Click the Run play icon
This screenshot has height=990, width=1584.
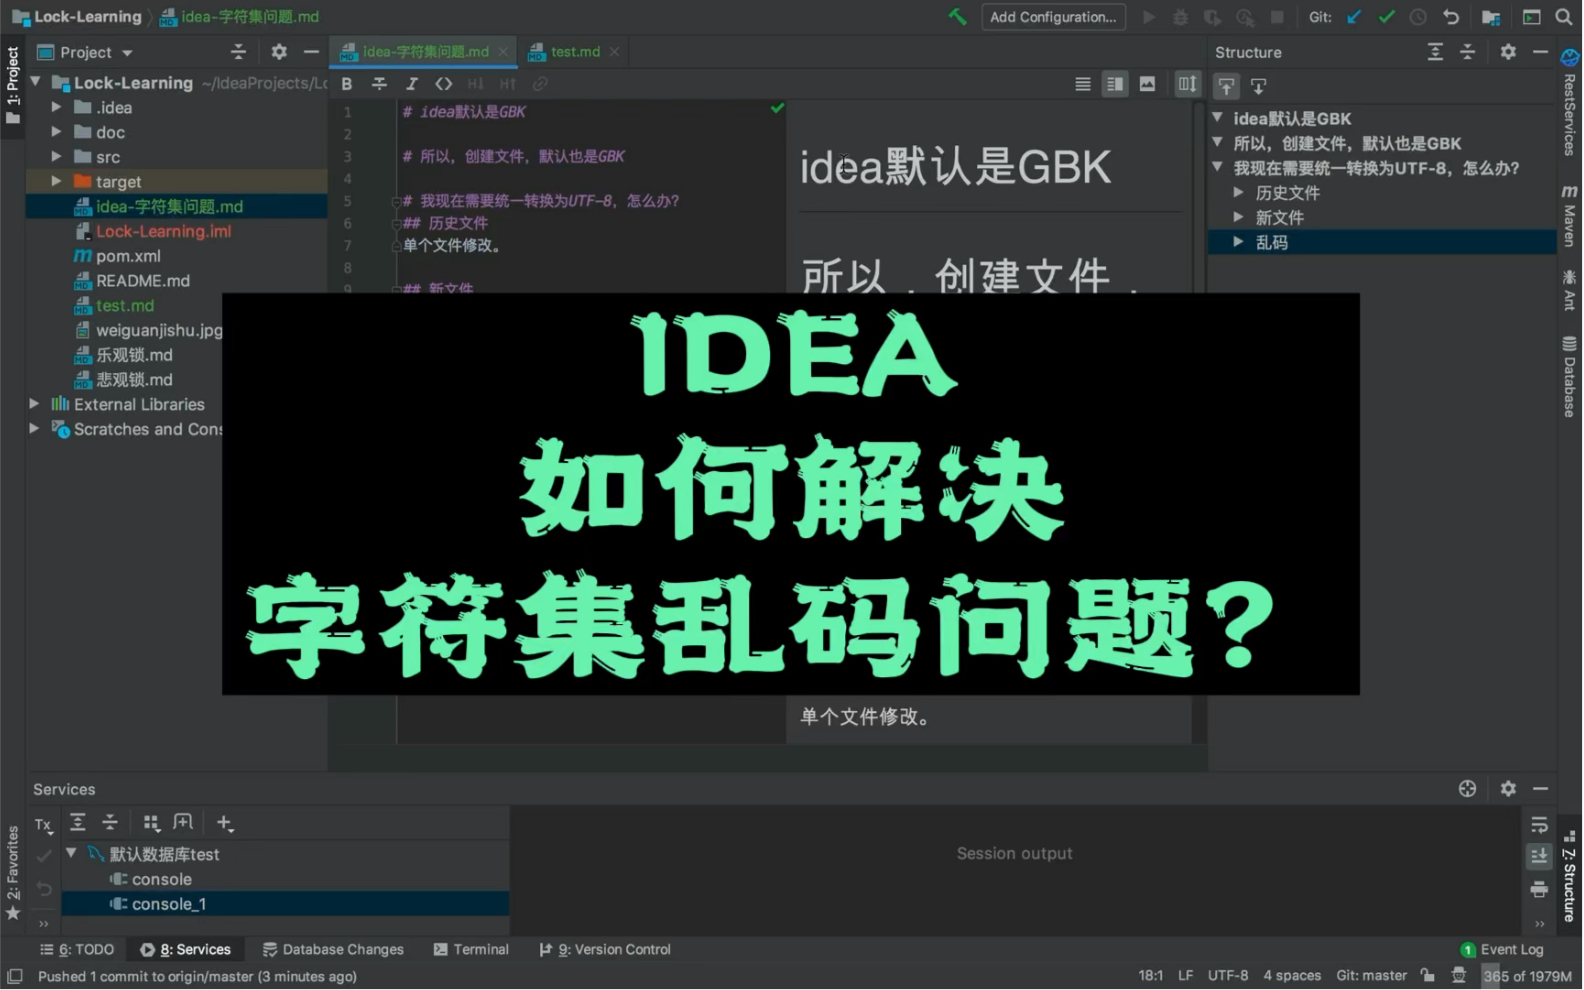pyautogui.click(x=1148, y=17)
